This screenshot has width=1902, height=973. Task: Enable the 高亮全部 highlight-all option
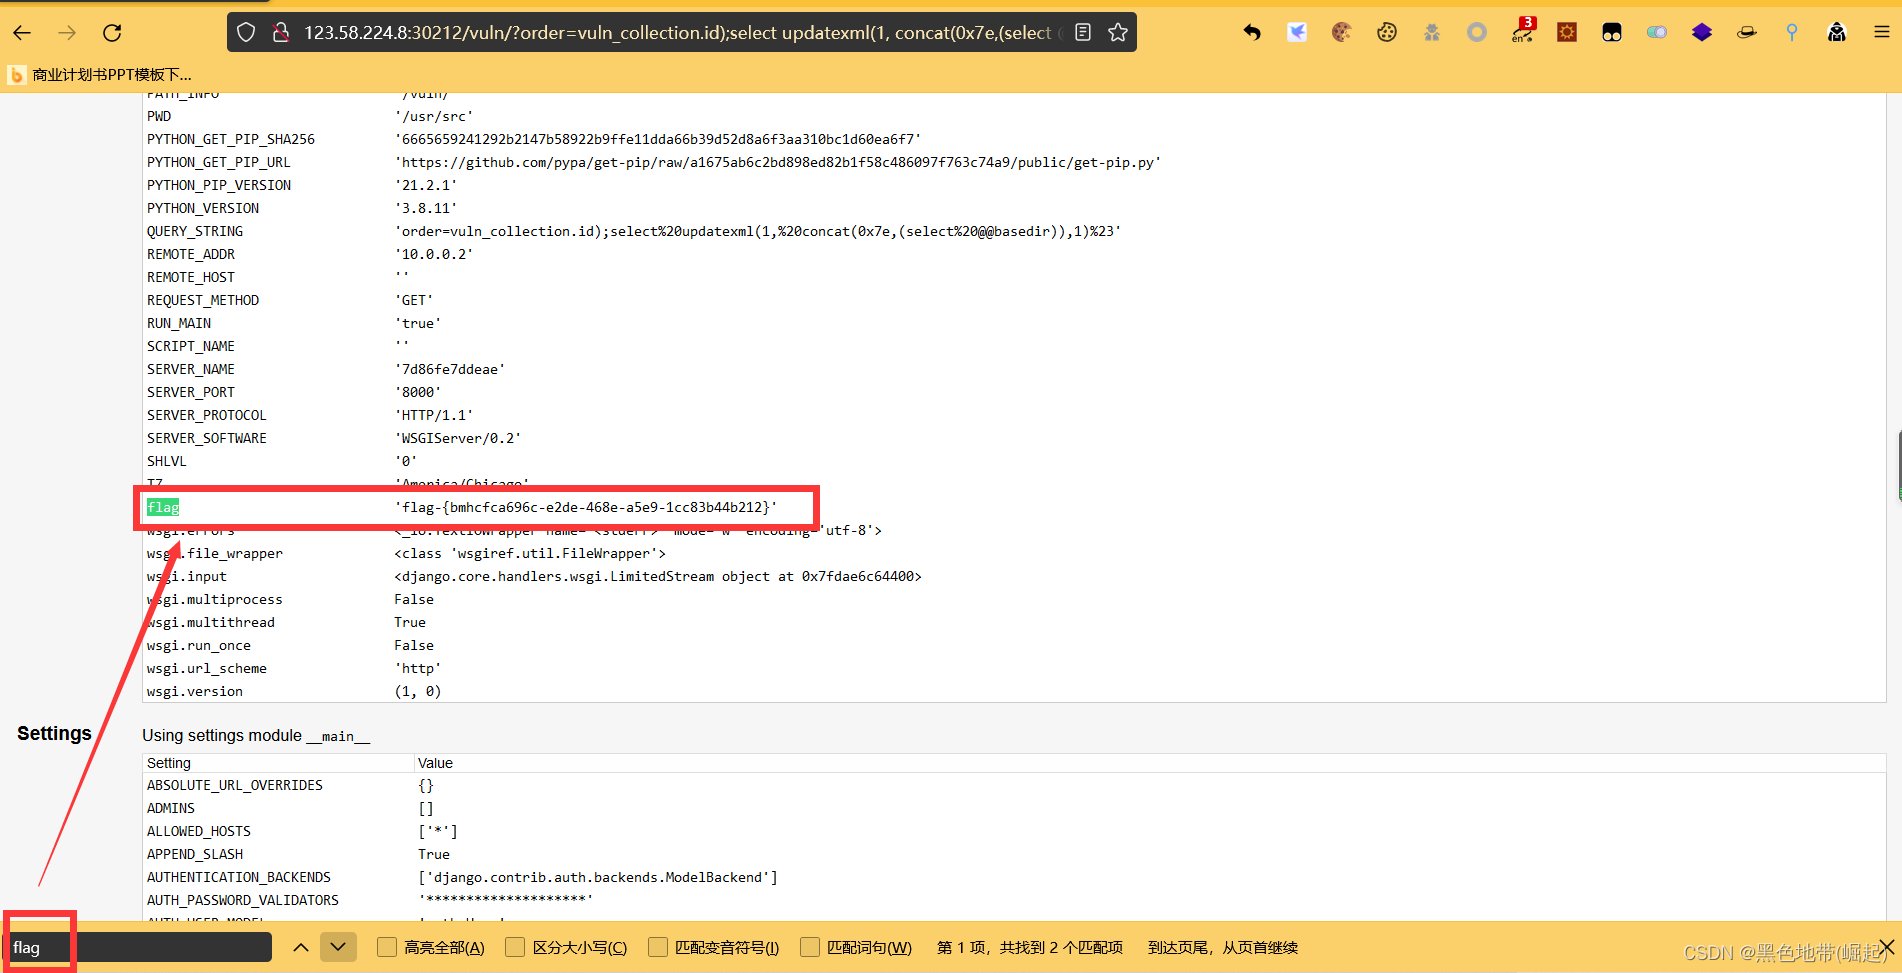[386, 946]
